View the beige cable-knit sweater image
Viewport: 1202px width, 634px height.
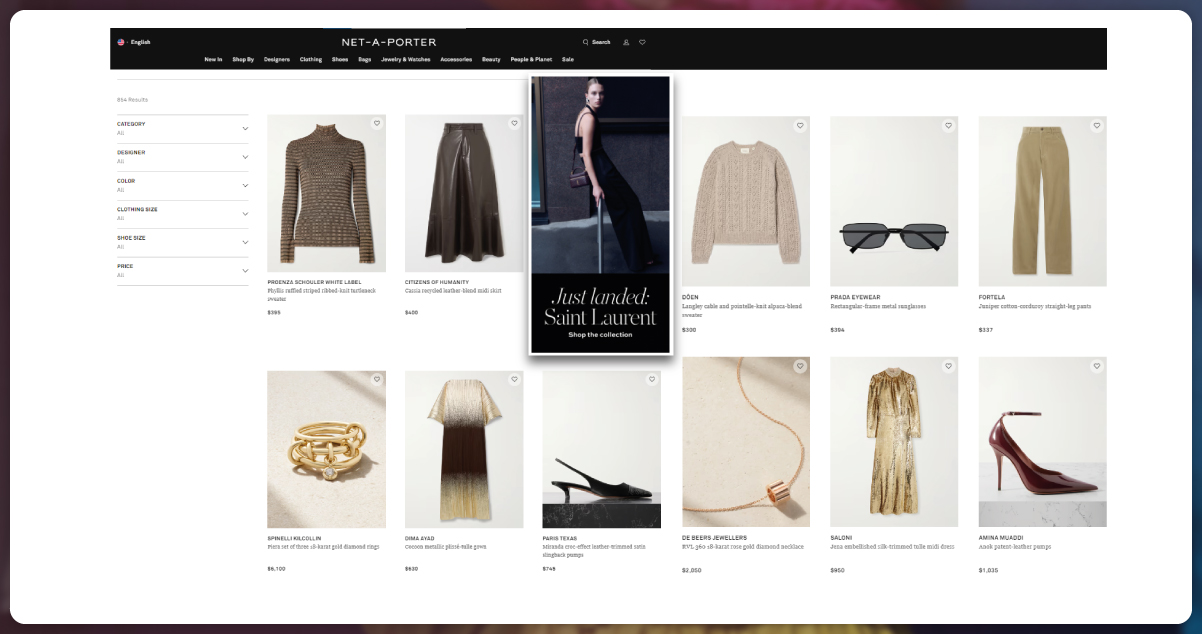pyautogui.click(x=746, y=201)
